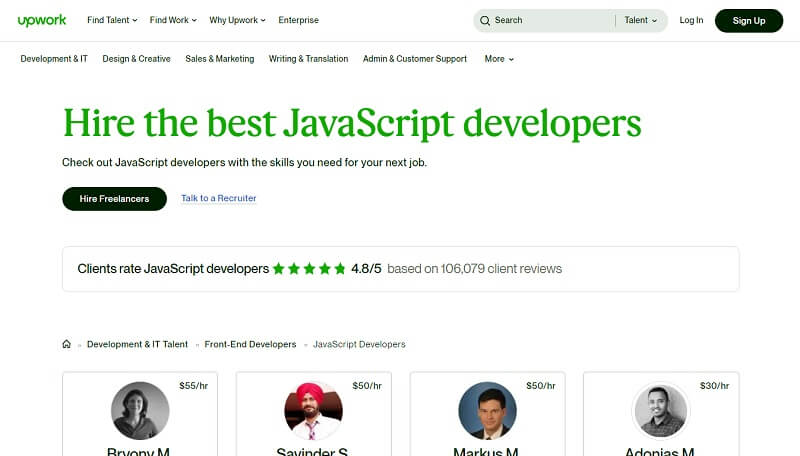Image resolution: width=800 pixels, height=456 pixels.
Task: Click JavaScript Developers breadcrumb text
Action: click(x=359, y=344)
